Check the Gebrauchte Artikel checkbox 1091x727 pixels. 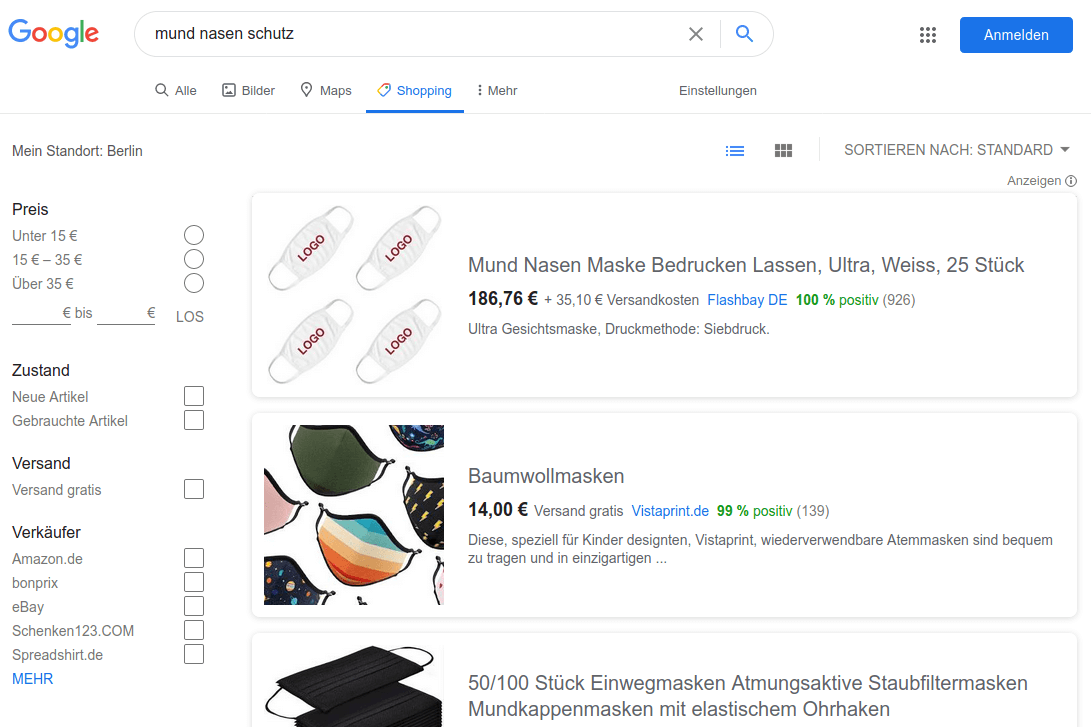[194, 420]
